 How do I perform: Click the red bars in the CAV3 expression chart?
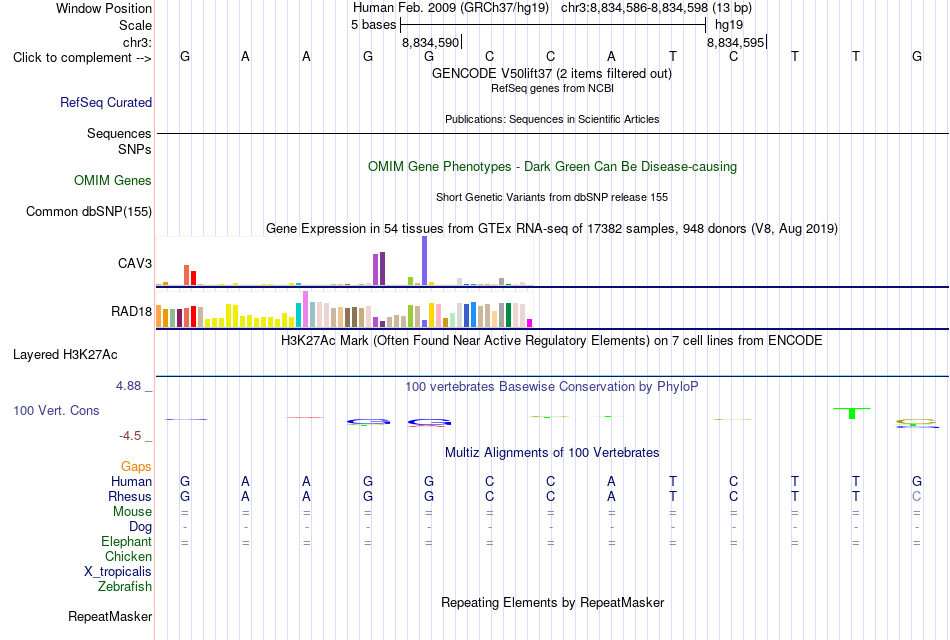pos(190,275)
